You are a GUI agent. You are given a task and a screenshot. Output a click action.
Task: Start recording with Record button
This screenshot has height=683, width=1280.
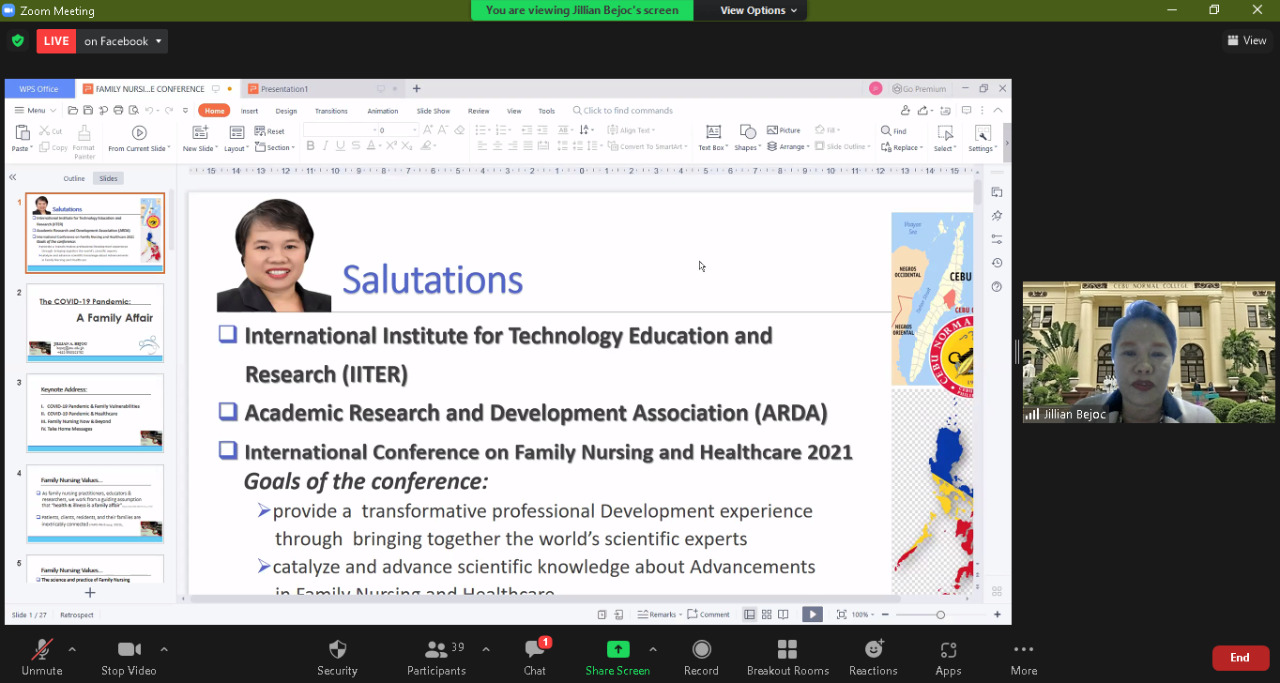coord(701,658)
